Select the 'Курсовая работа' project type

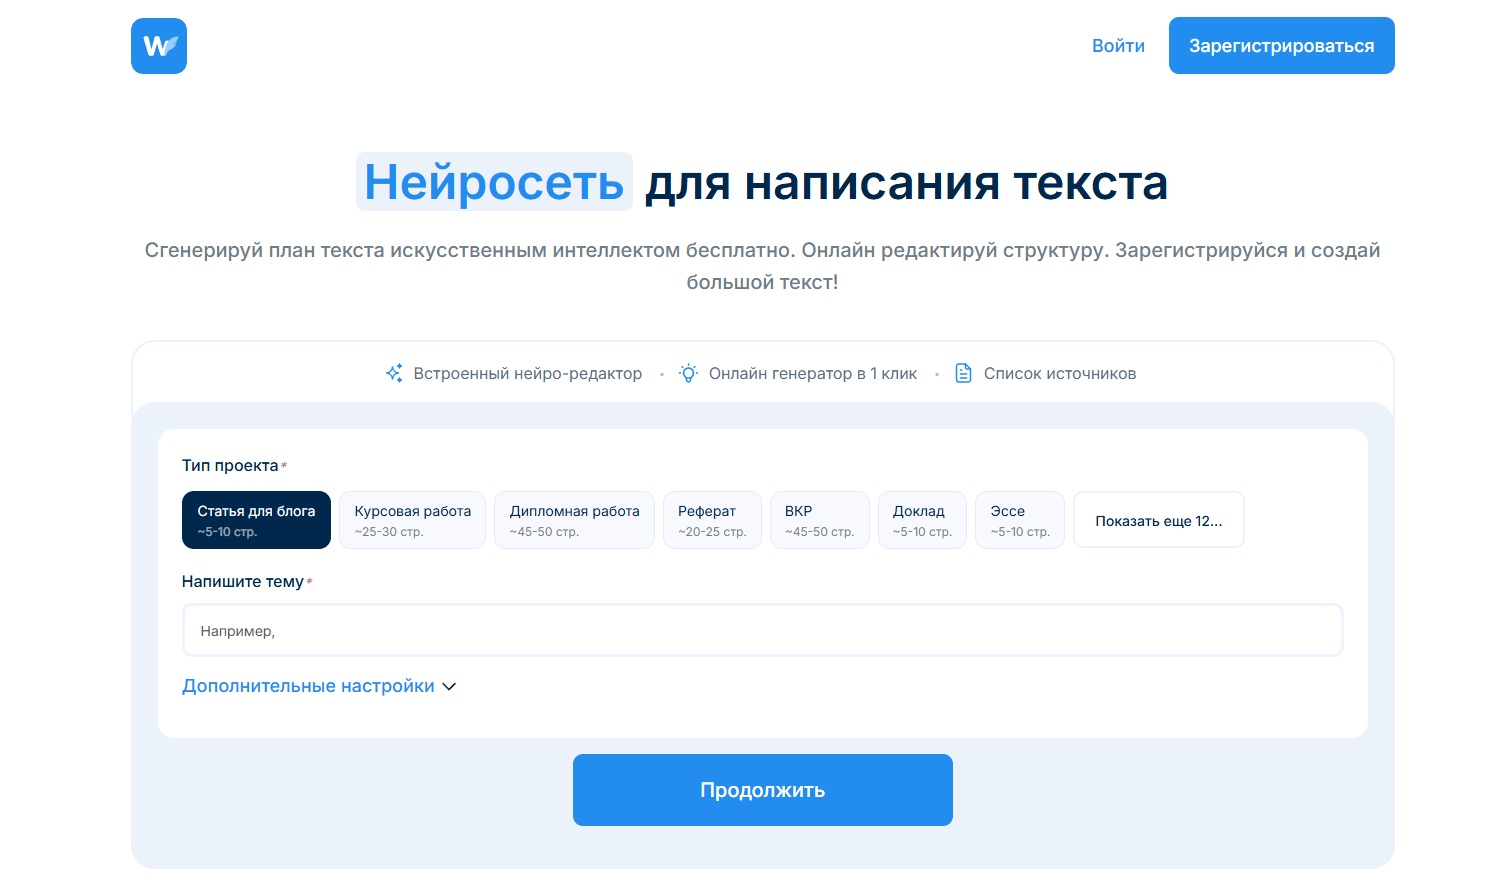[412, 519]
